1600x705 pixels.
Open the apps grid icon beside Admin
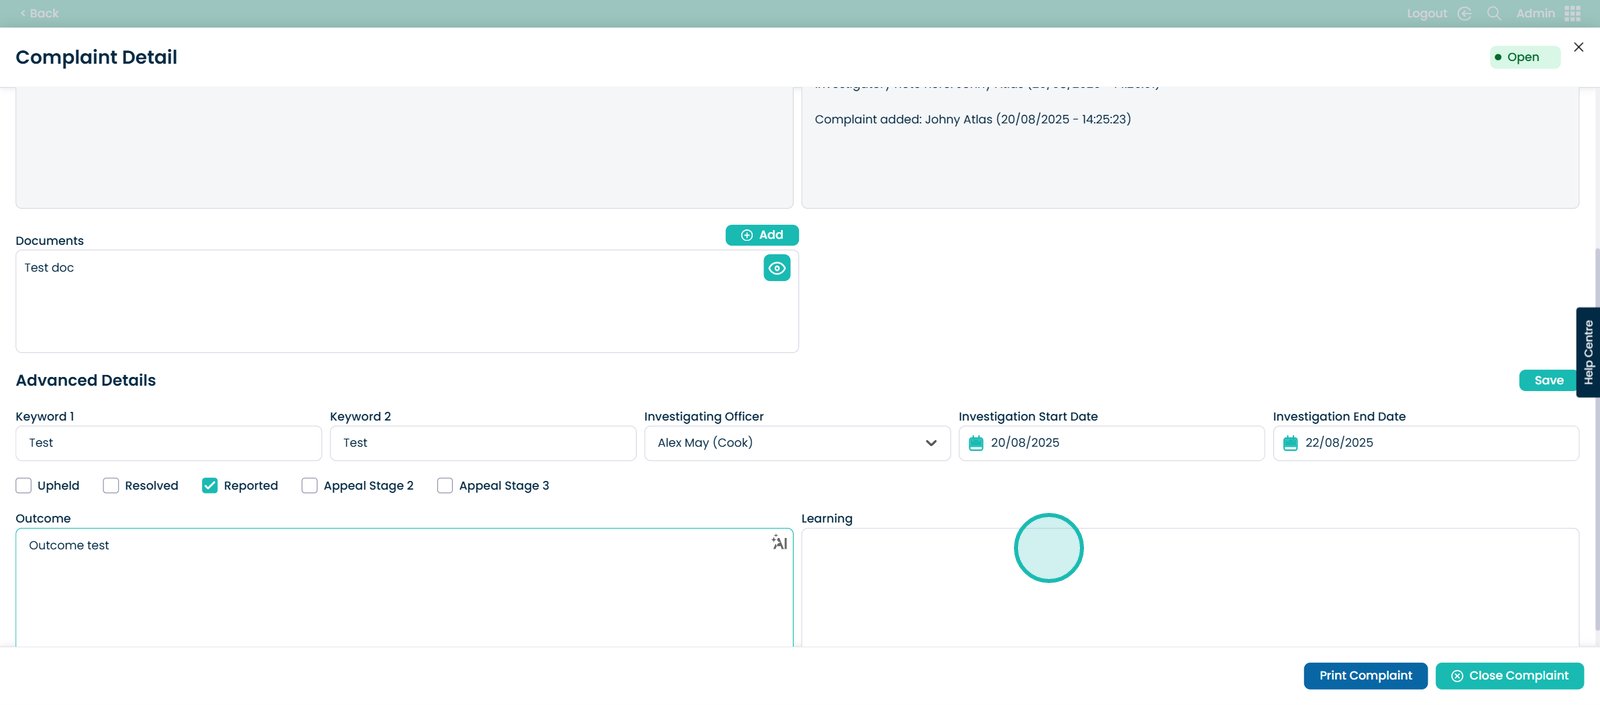point(1573,14)
